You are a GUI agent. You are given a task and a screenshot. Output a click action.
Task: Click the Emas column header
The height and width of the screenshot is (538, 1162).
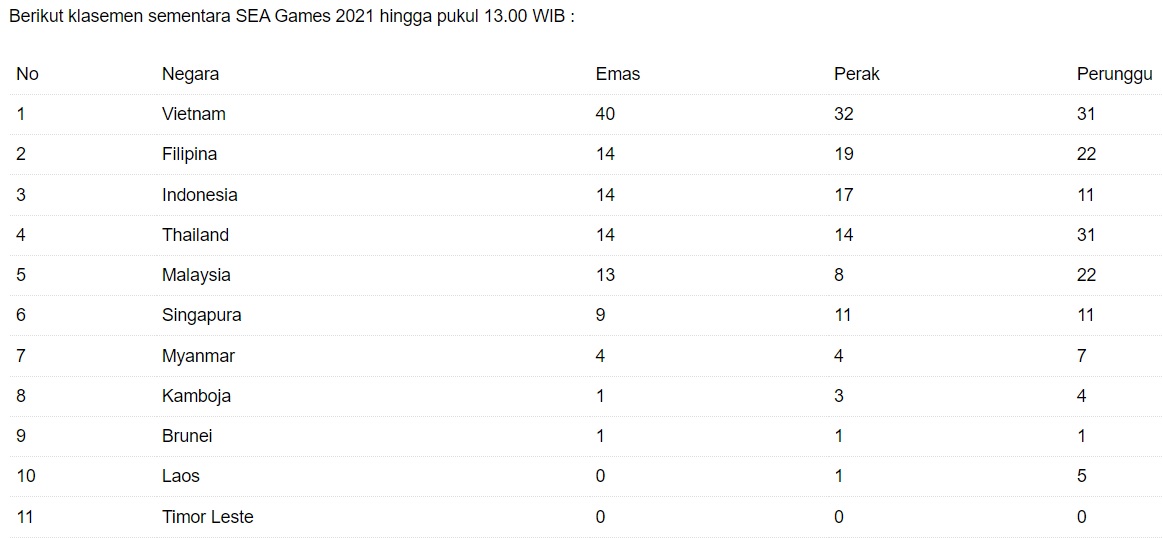617,74
